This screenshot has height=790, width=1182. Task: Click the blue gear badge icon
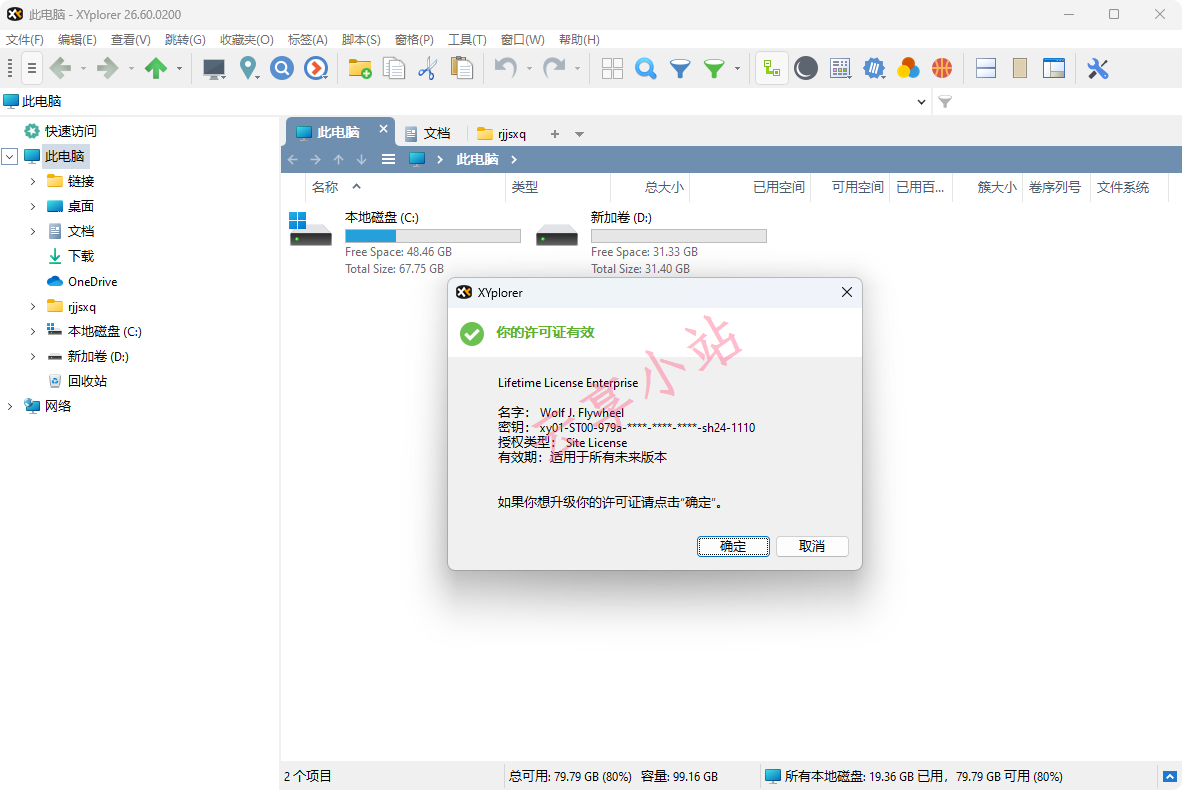[x=874, y=69]
